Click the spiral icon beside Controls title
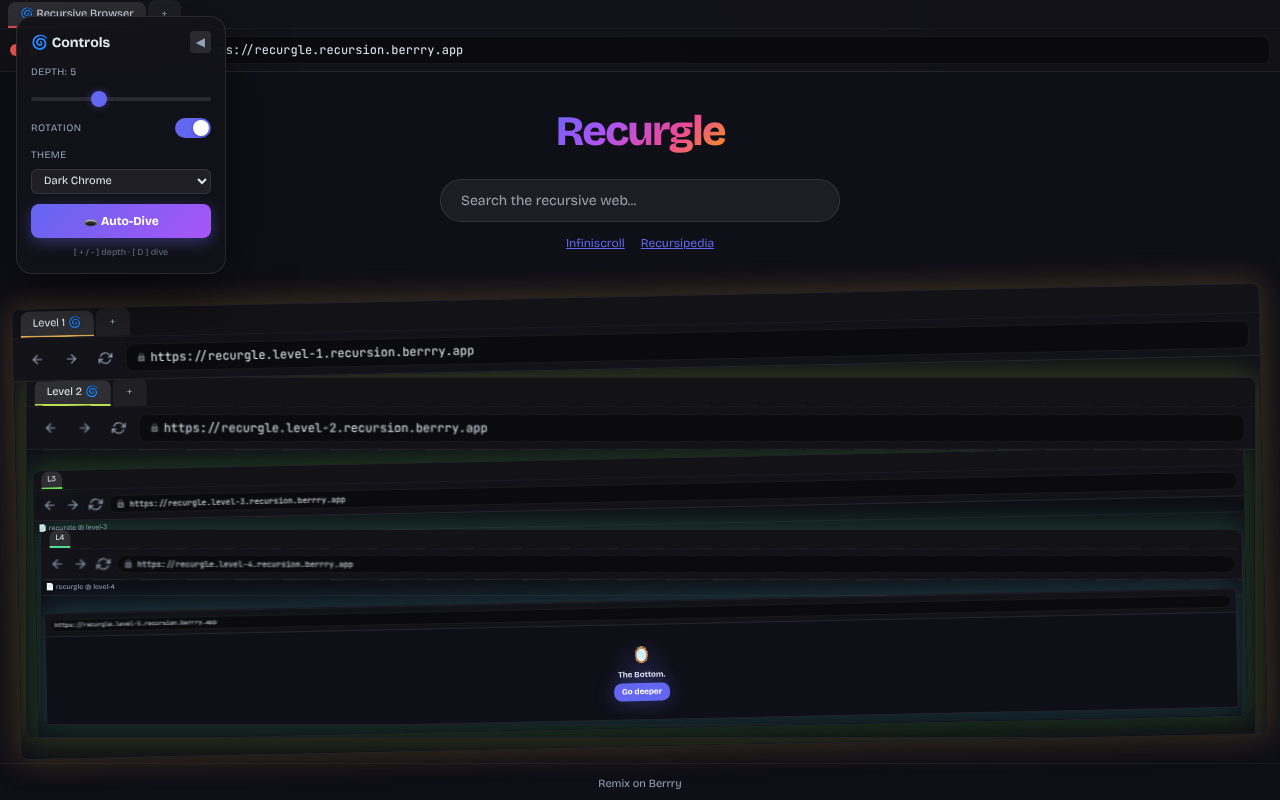The height and width of the screenshot is (800, 1280). pyautogui.click(x=40, y=42)
